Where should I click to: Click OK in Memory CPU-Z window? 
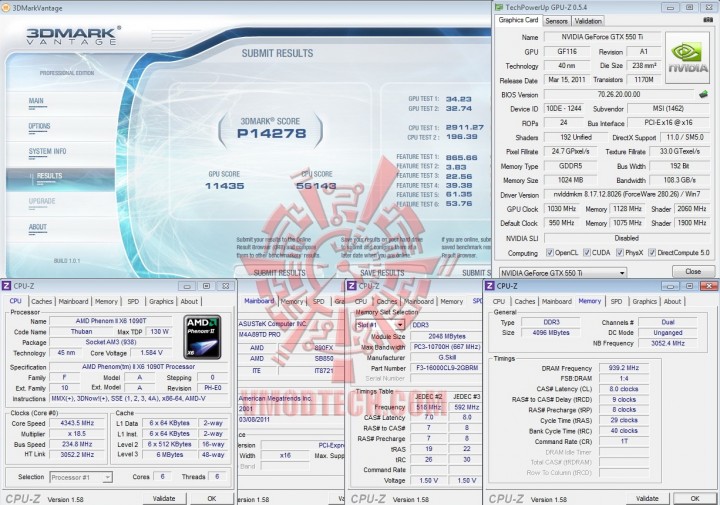pyautogui.click(x=695, y=499)
